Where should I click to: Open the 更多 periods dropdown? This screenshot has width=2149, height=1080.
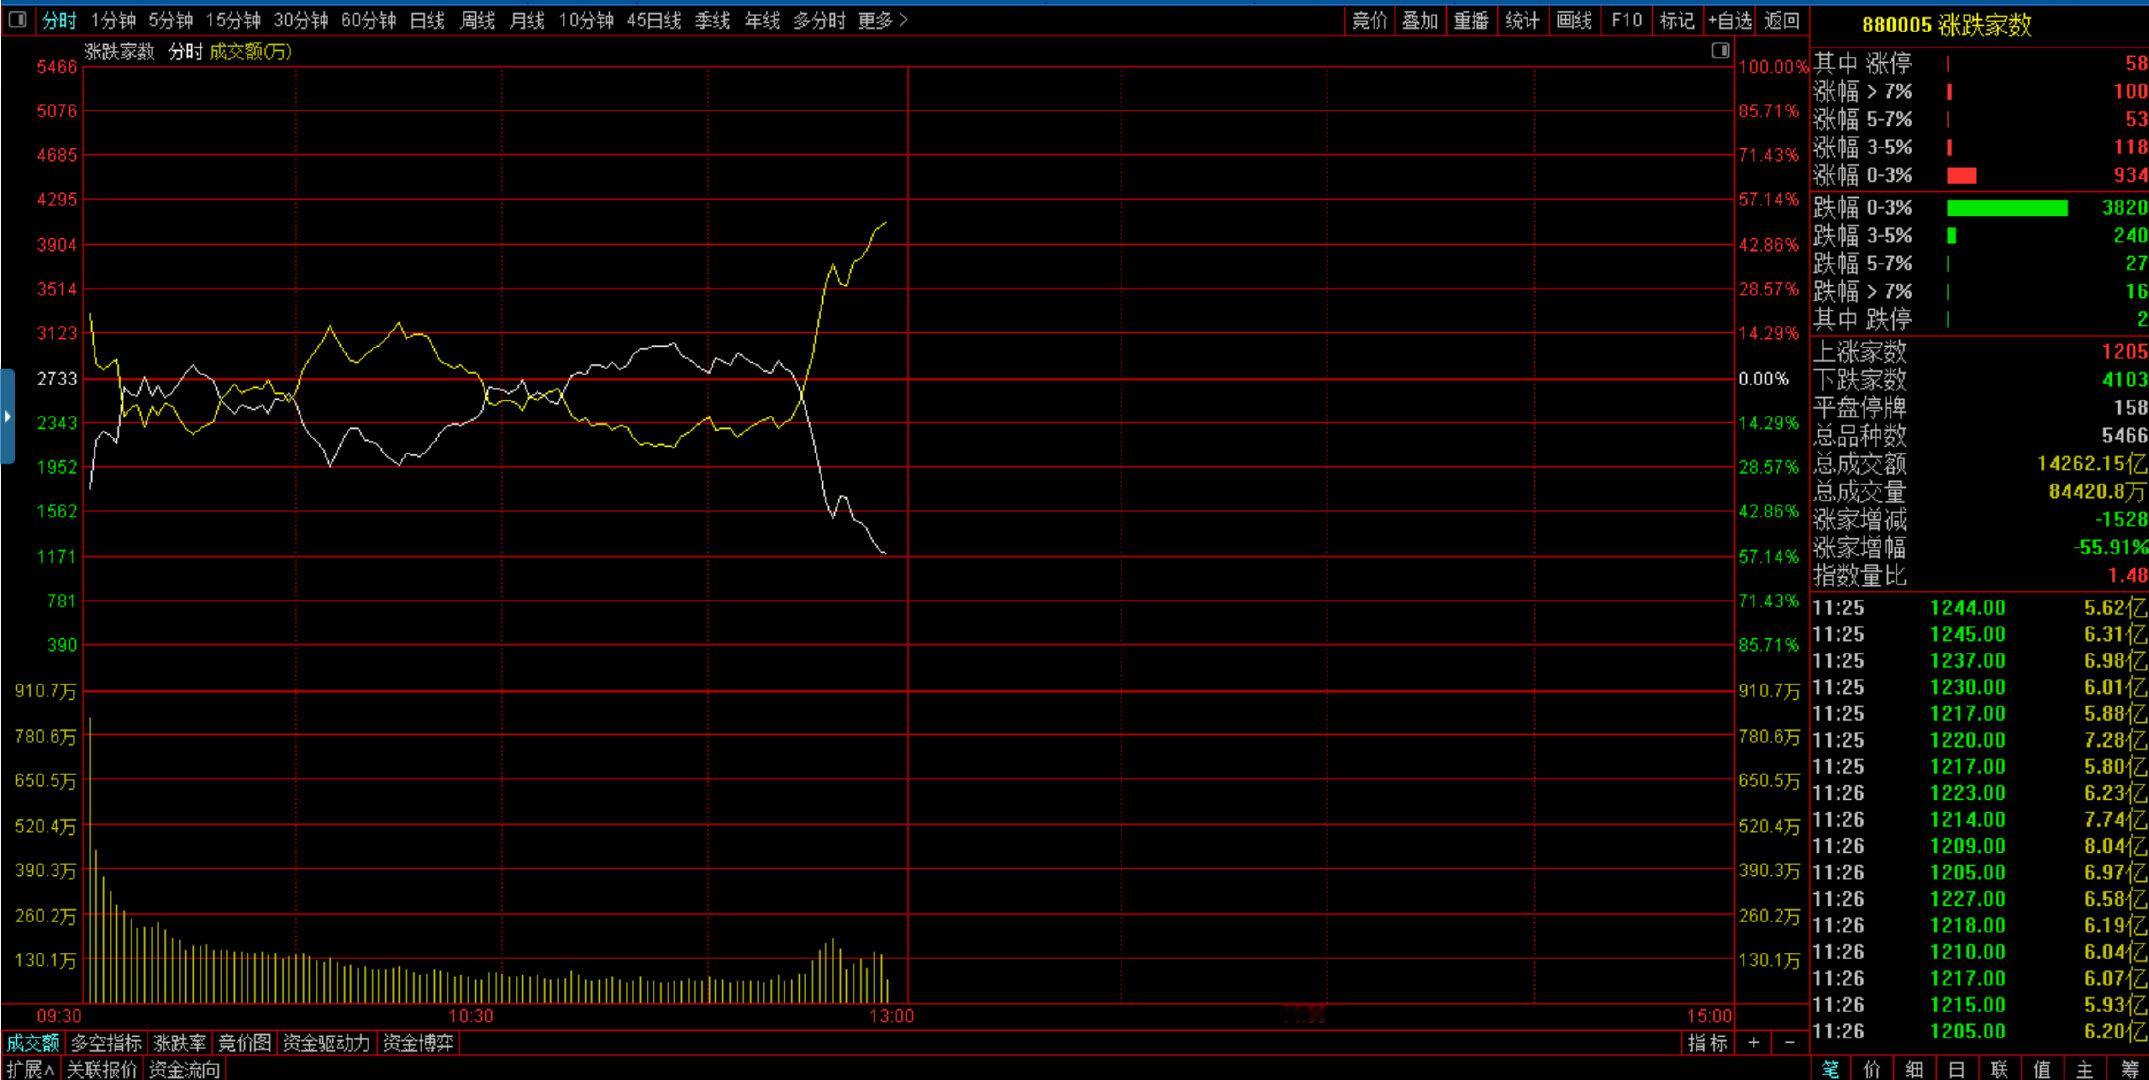point(882,20)
